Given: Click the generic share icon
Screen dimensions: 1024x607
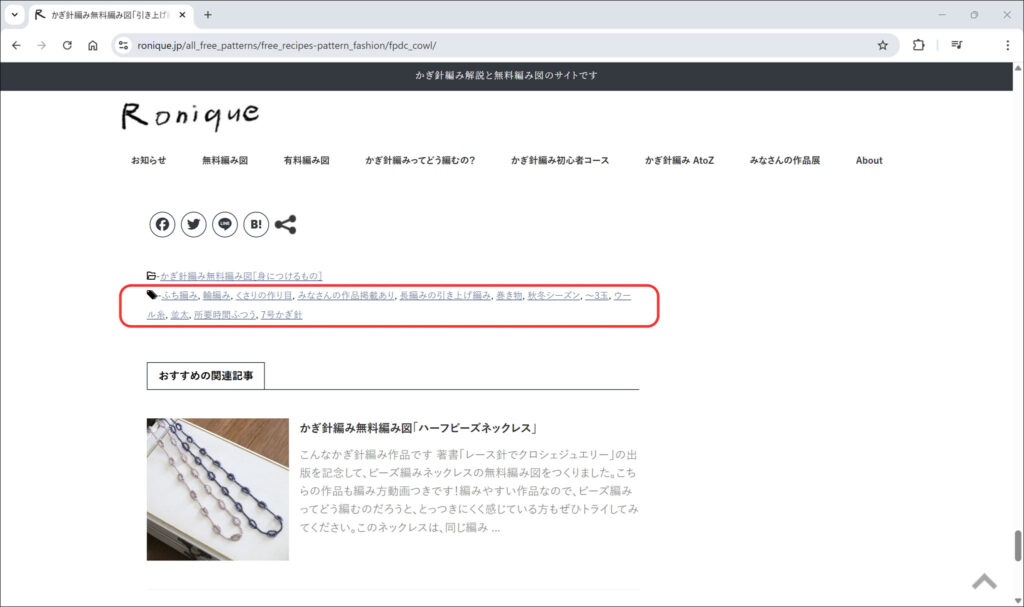Looking at the screenshot, I should click(285, 225).
